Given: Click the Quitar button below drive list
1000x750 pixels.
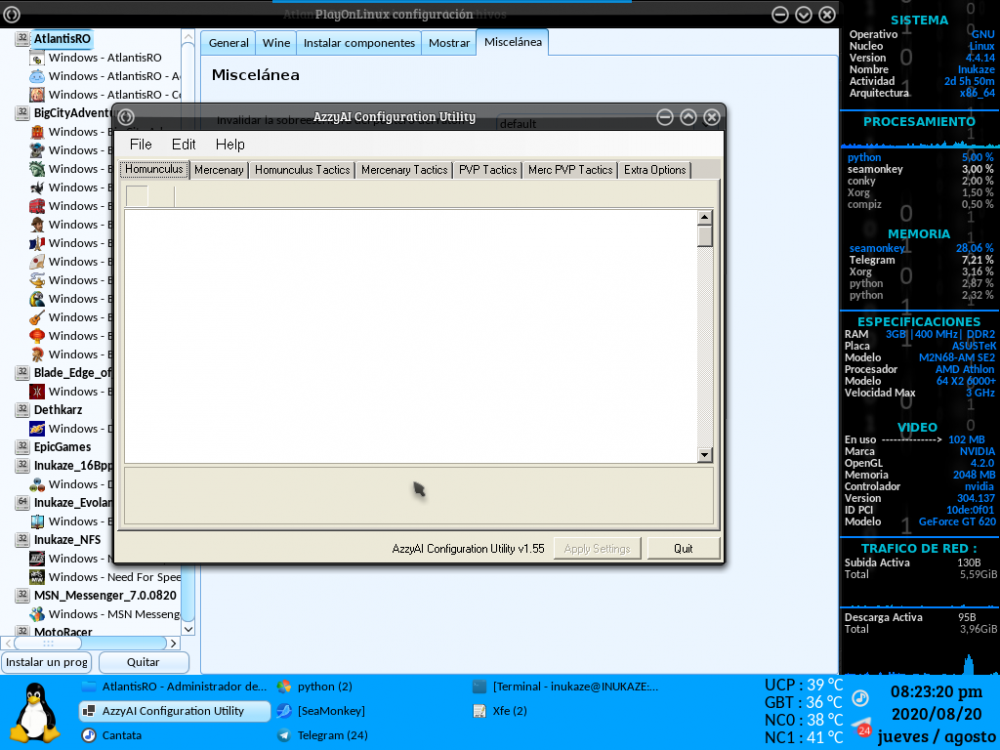Looking at the screenshot, I should (x=143, y=662).
